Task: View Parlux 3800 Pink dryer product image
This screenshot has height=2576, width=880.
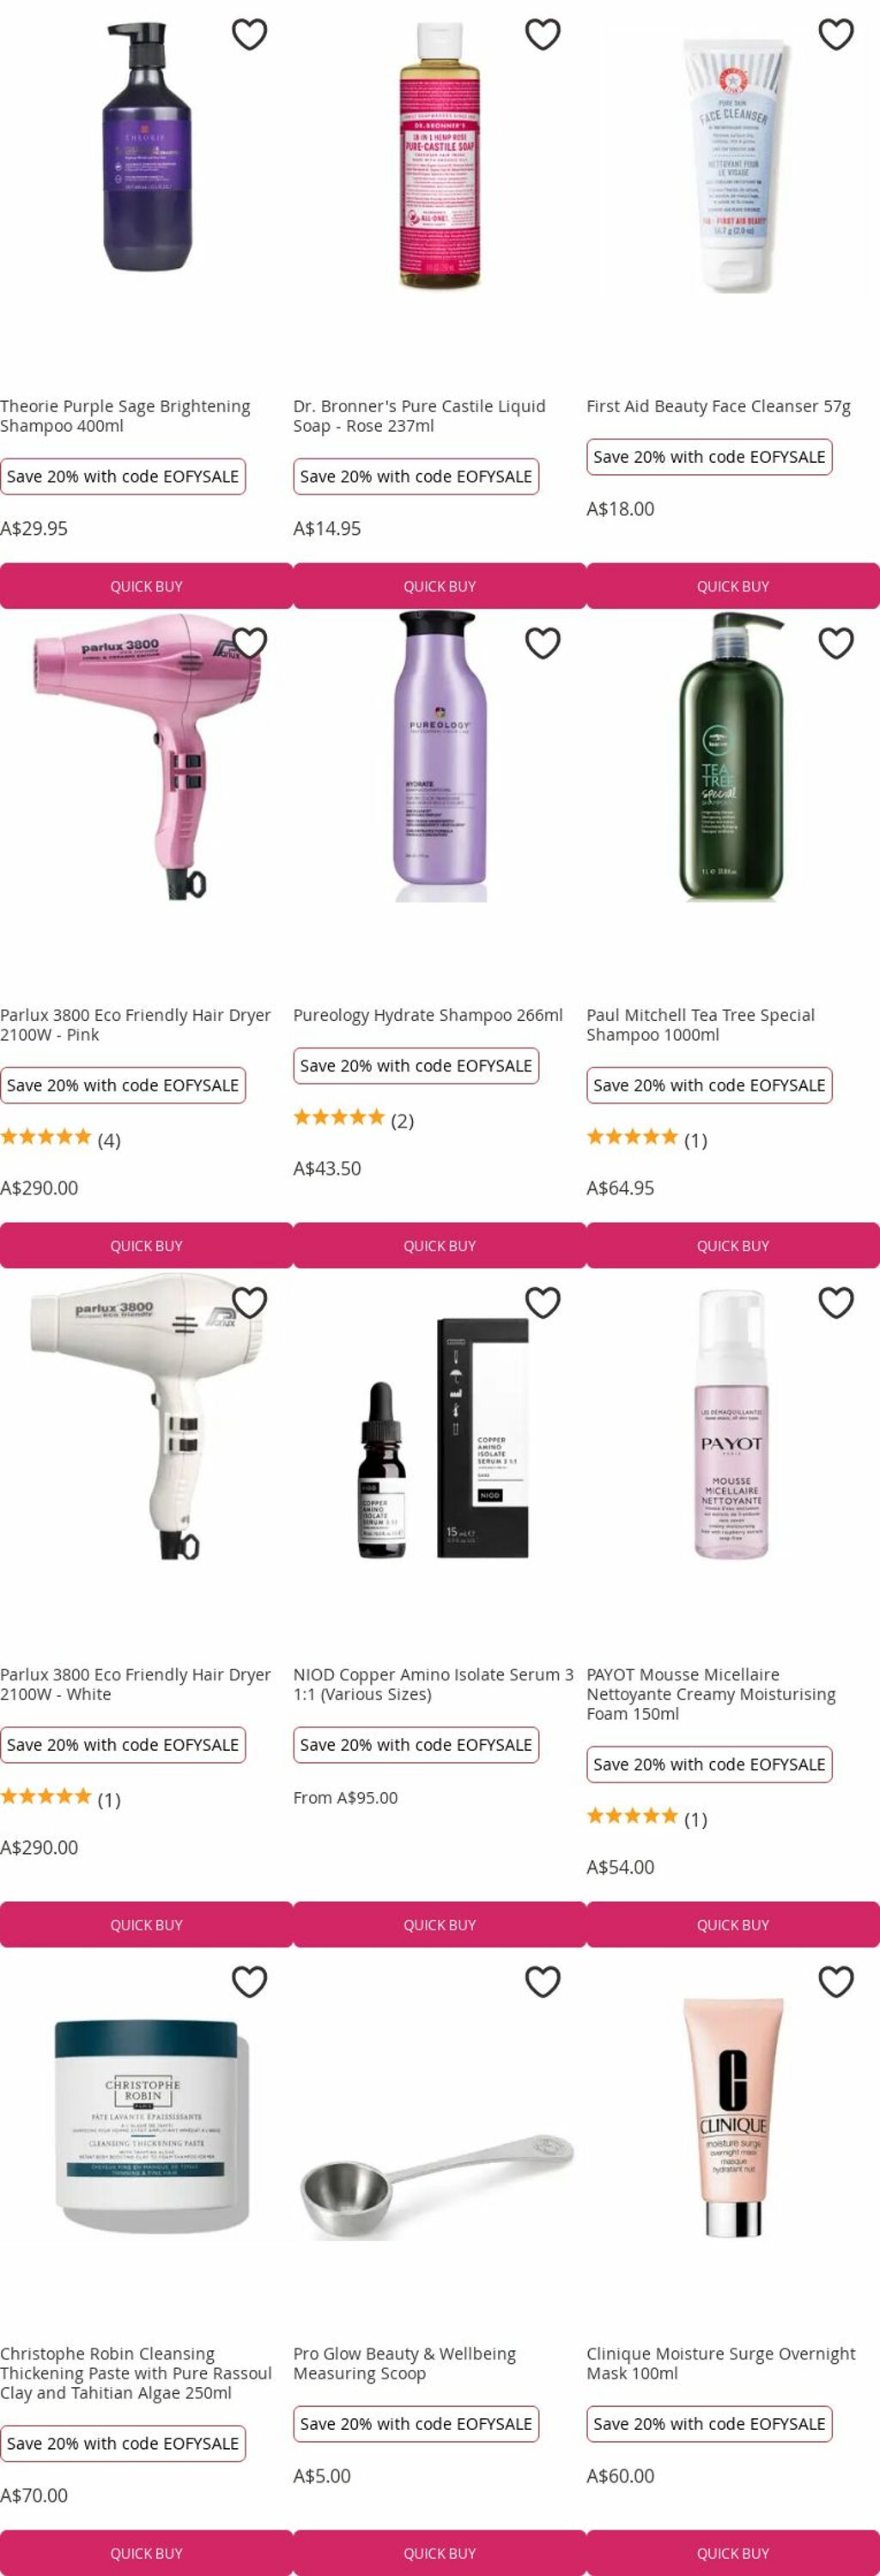Action: (x=146, y=757)
